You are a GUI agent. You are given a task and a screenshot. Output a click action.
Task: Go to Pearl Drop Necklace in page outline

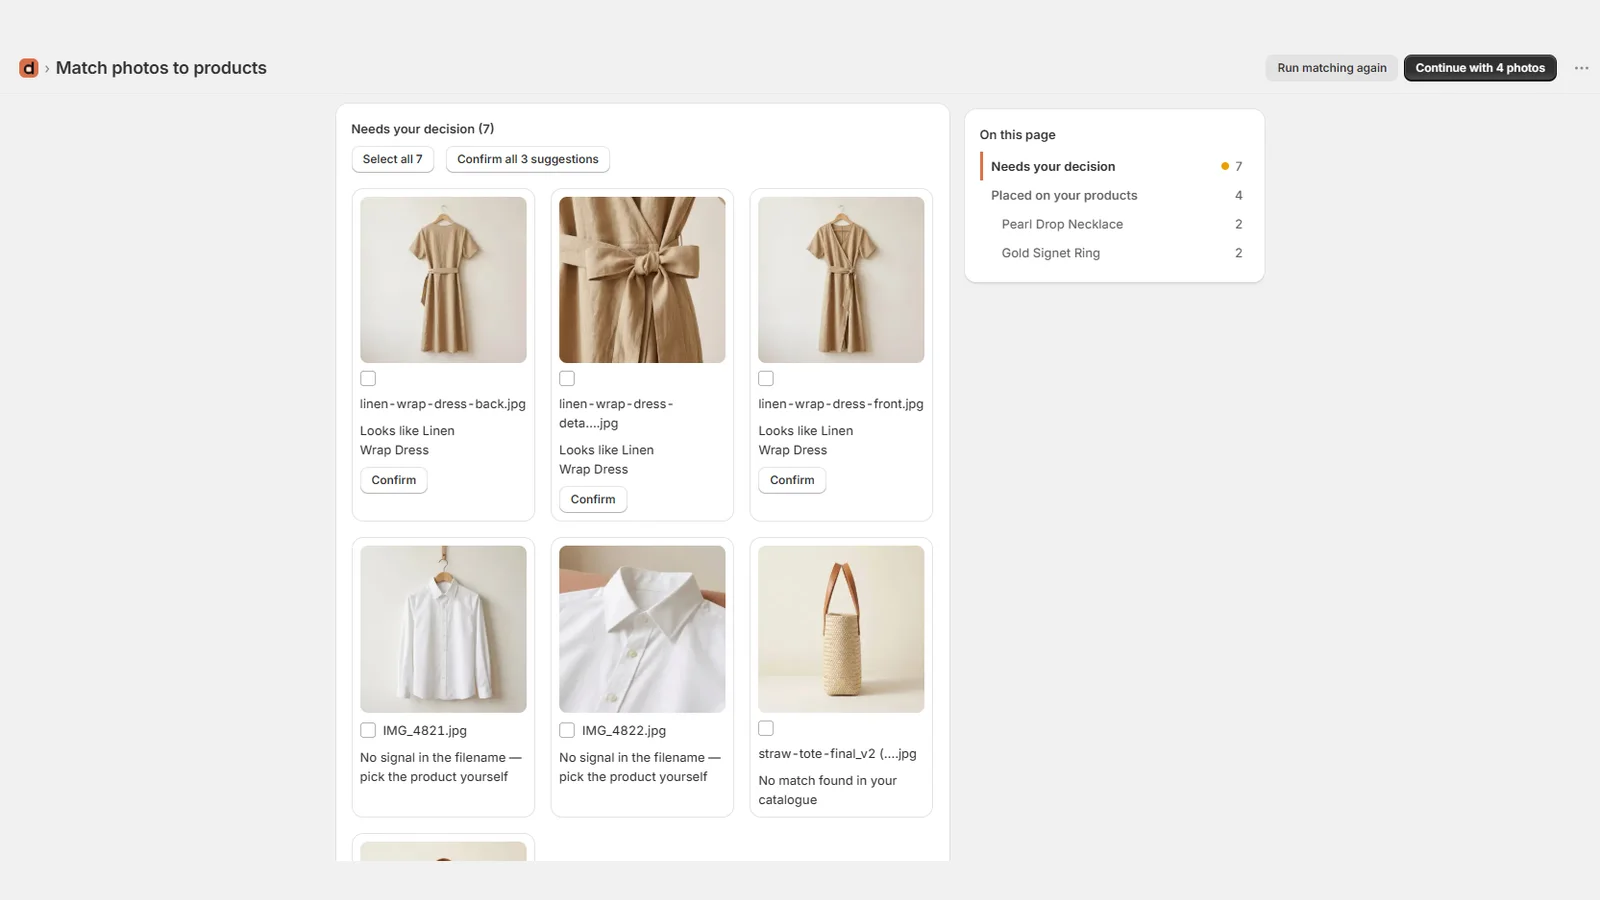pos(1114,224)
